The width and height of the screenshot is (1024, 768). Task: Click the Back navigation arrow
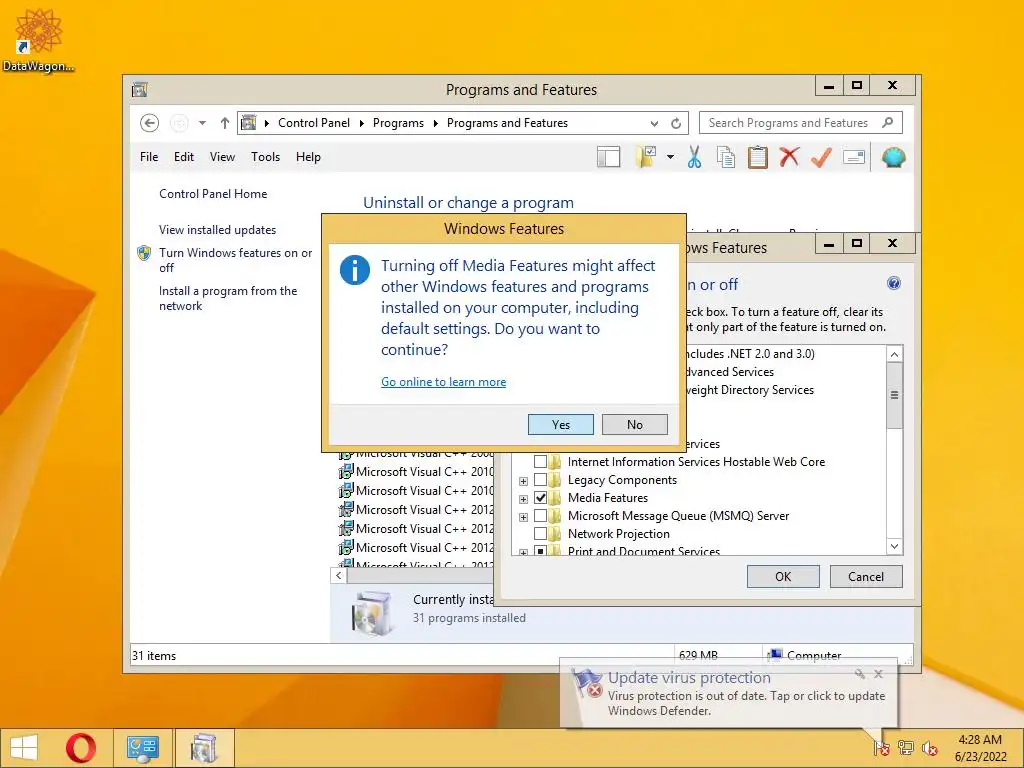[x=150, y=123]
